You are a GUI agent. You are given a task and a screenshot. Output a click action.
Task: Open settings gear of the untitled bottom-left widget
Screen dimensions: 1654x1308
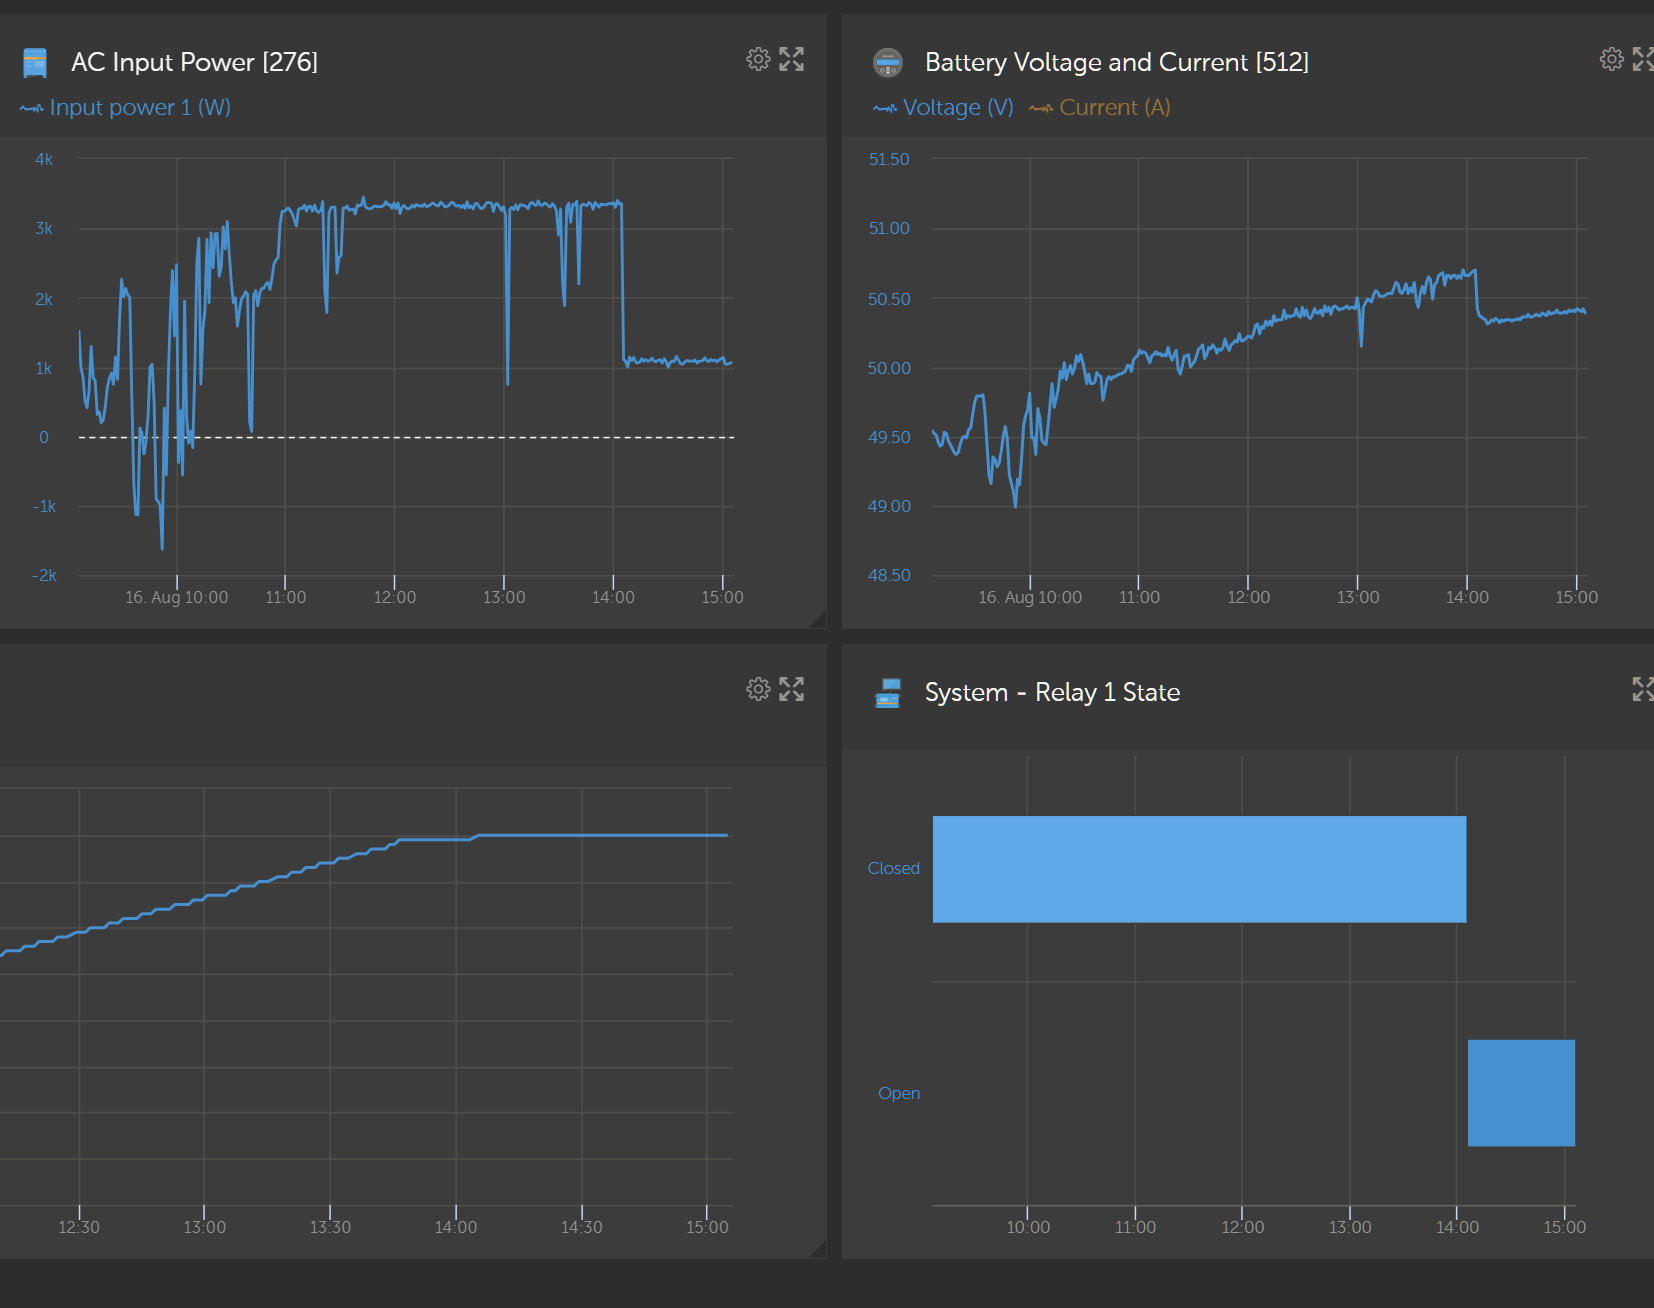758,689
